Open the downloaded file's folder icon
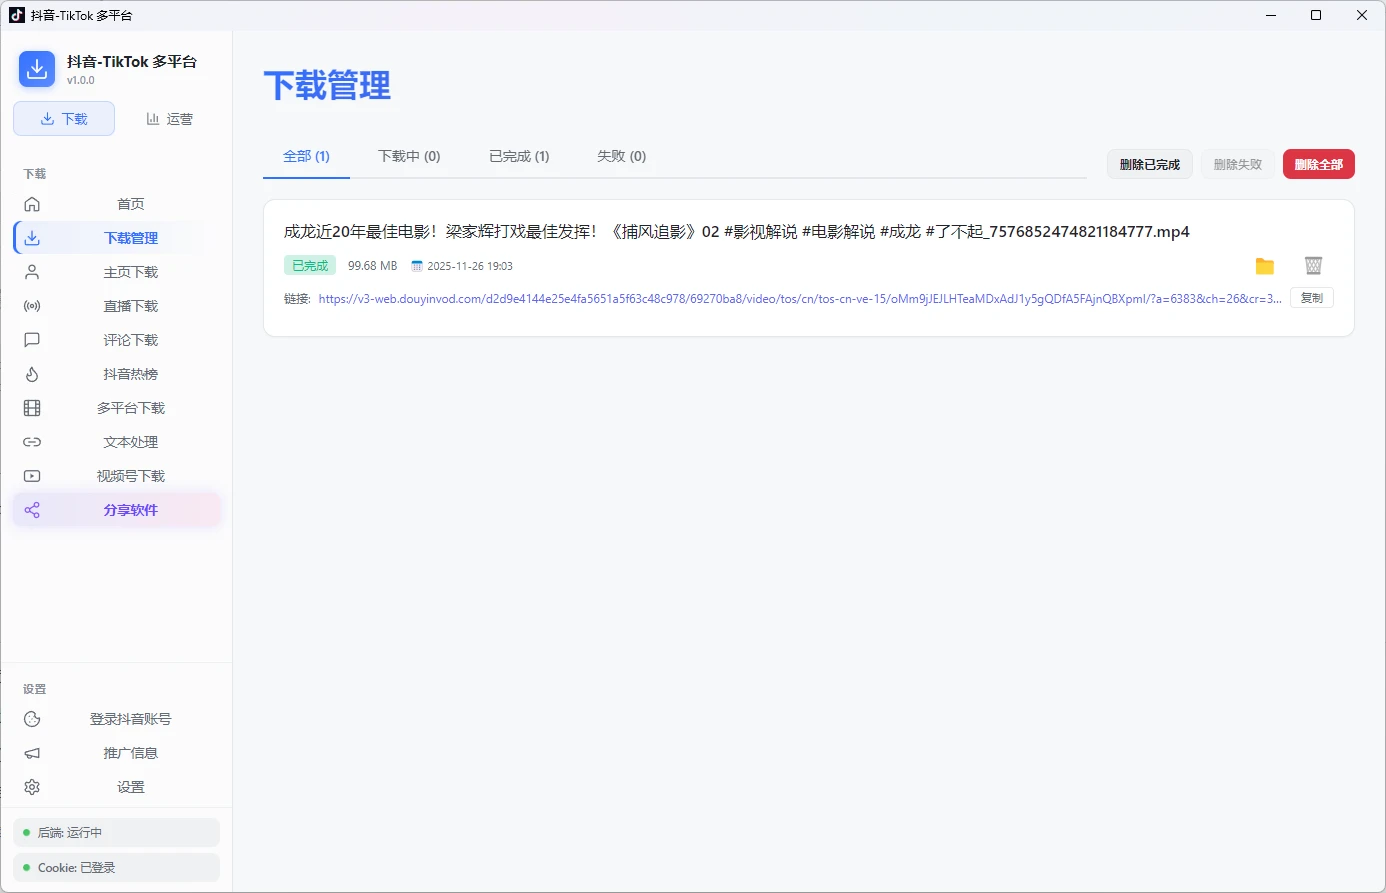 [1265, 266]
